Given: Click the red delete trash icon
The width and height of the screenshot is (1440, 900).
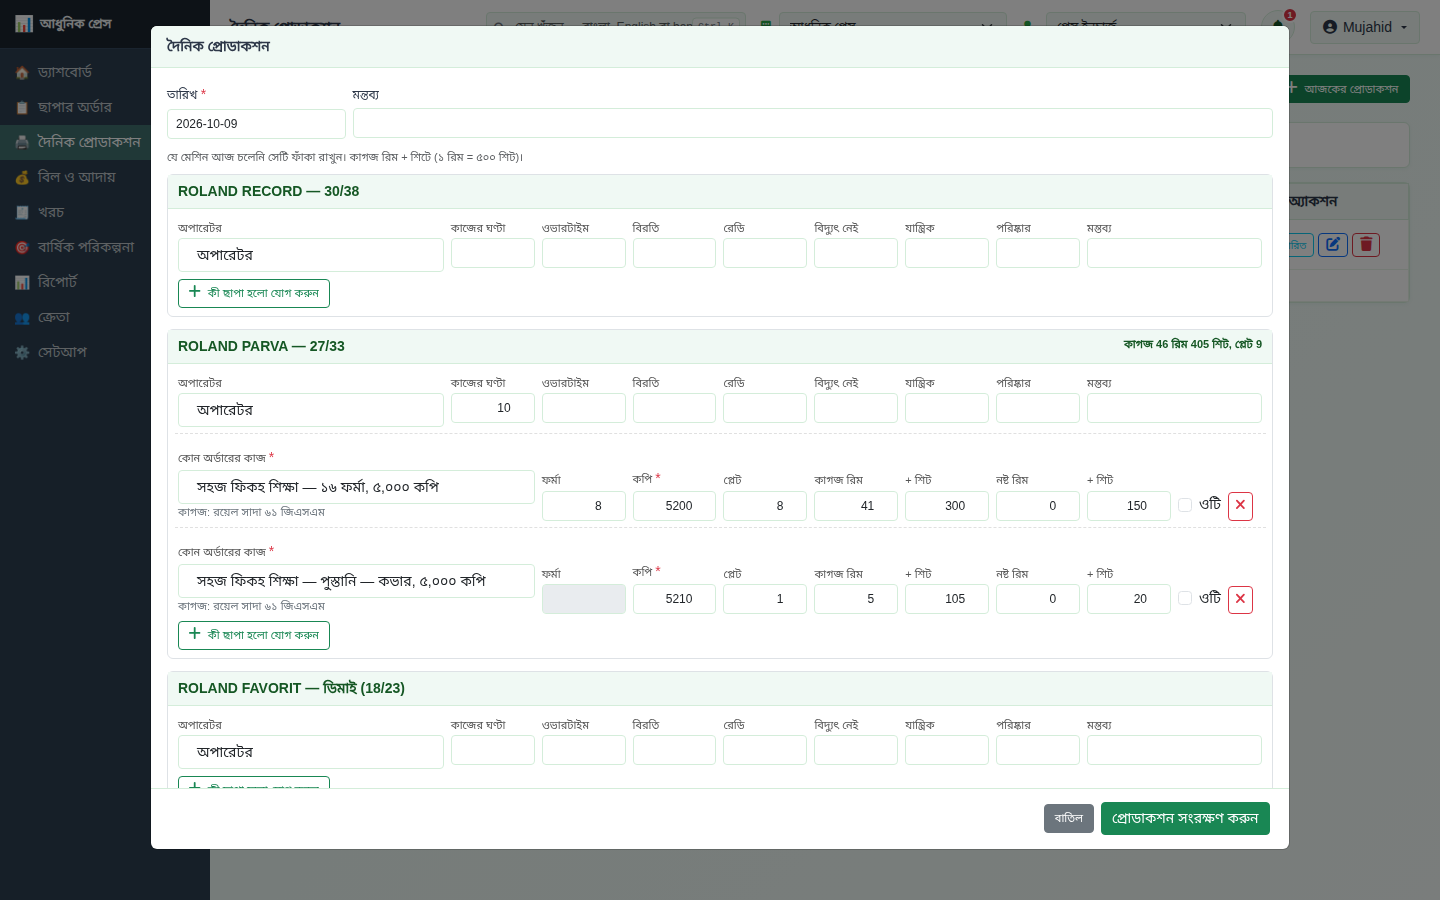Looking at the screenshot, I should (1366, 244).
